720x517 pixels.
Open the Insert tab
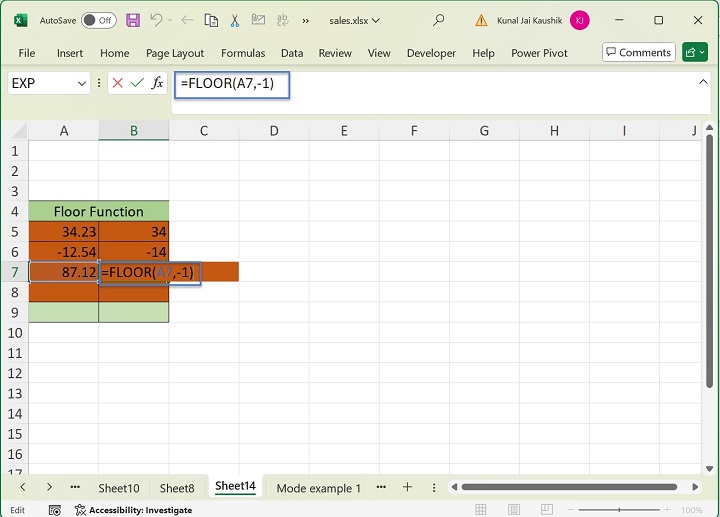coord(70,53)
